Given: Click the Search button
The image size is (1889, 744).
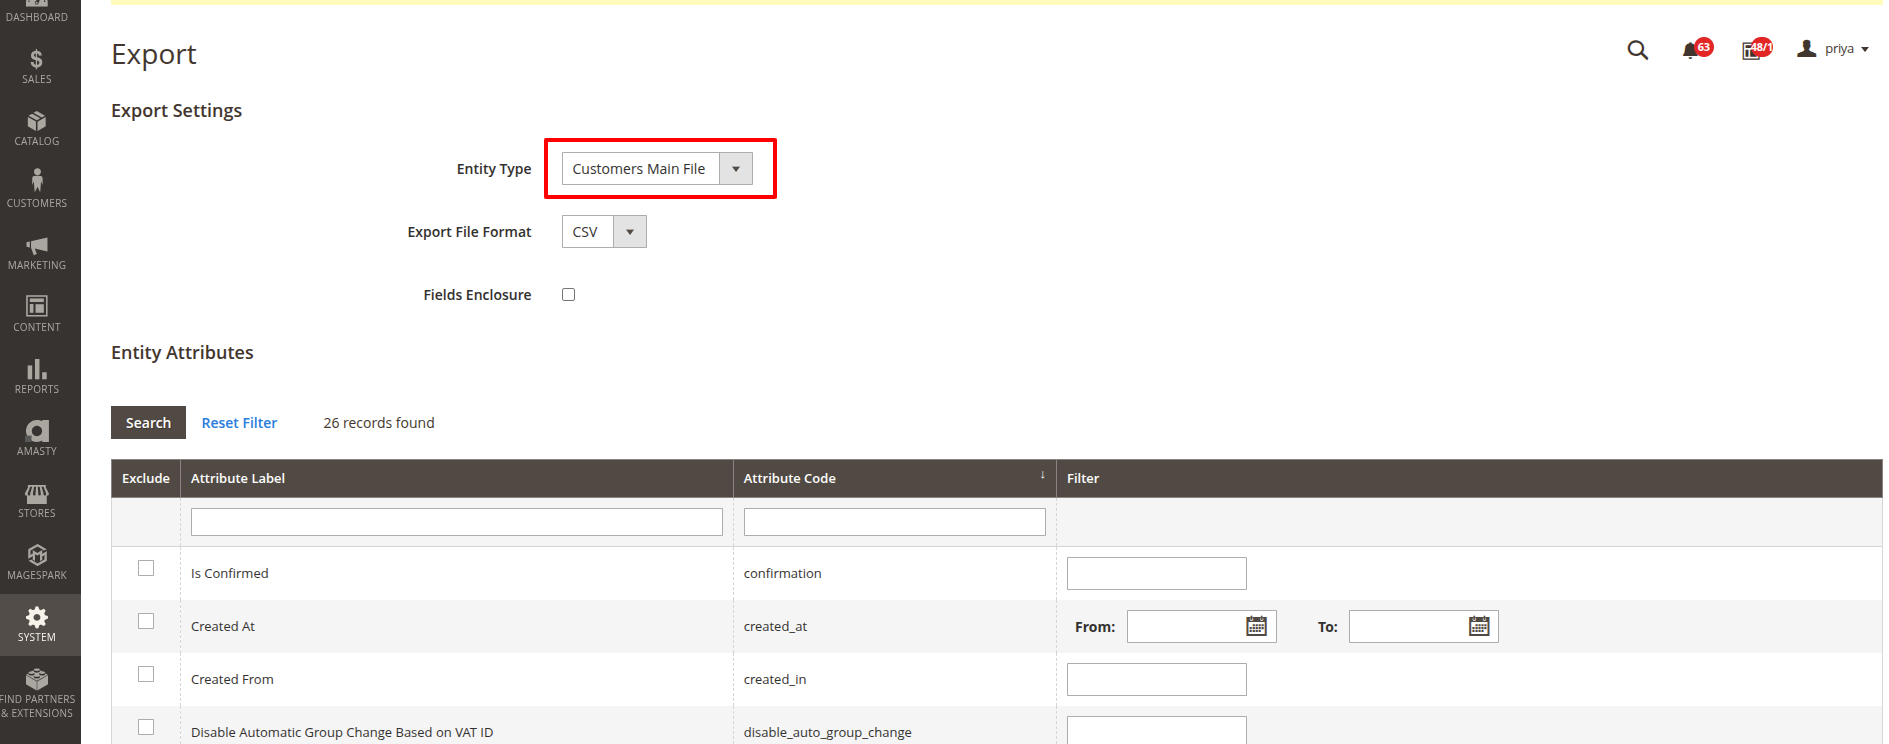Looking at the screenshot, I should [x=148, y=423].
